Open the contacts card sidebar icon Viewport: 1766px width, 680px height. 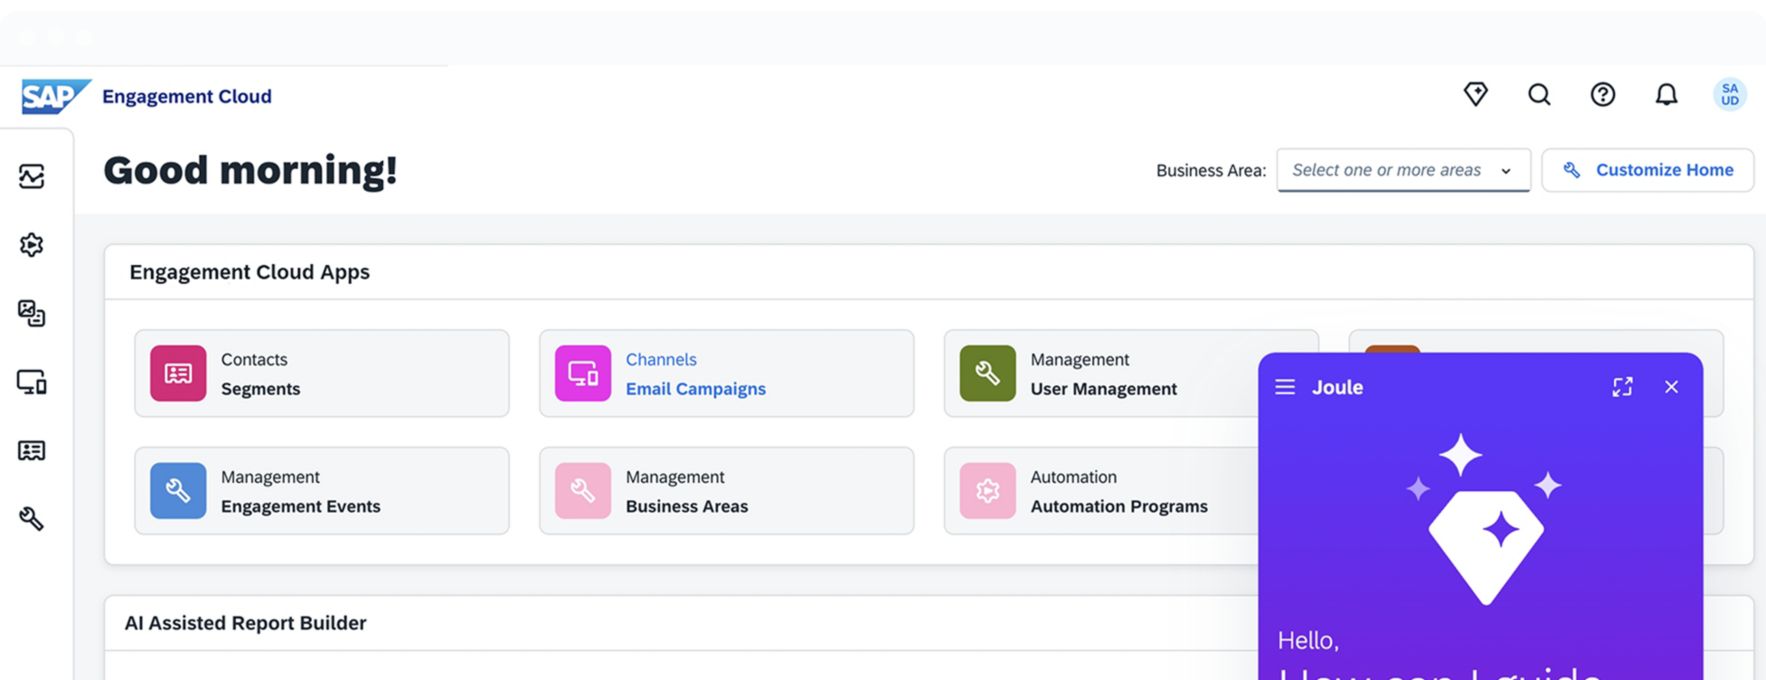click(32, 450)
